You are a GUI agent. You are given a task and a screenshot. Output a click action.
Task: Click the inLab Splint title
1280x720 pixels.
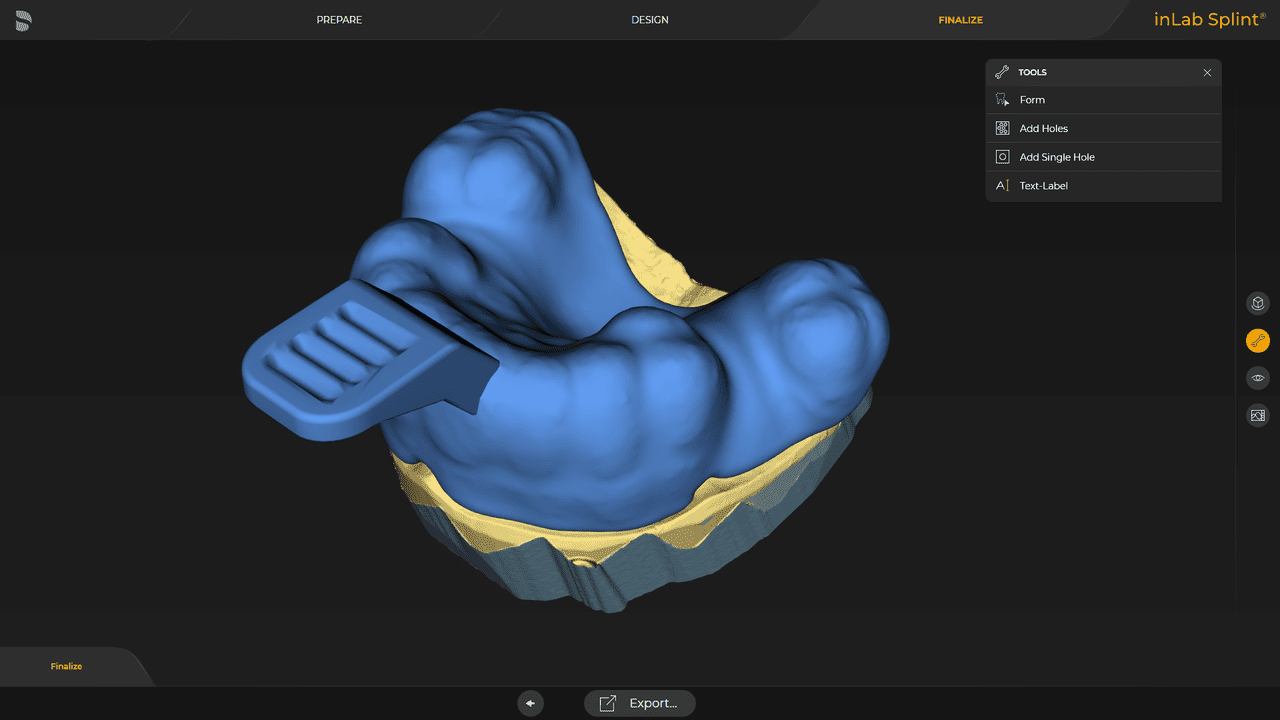click(1210, 19)
